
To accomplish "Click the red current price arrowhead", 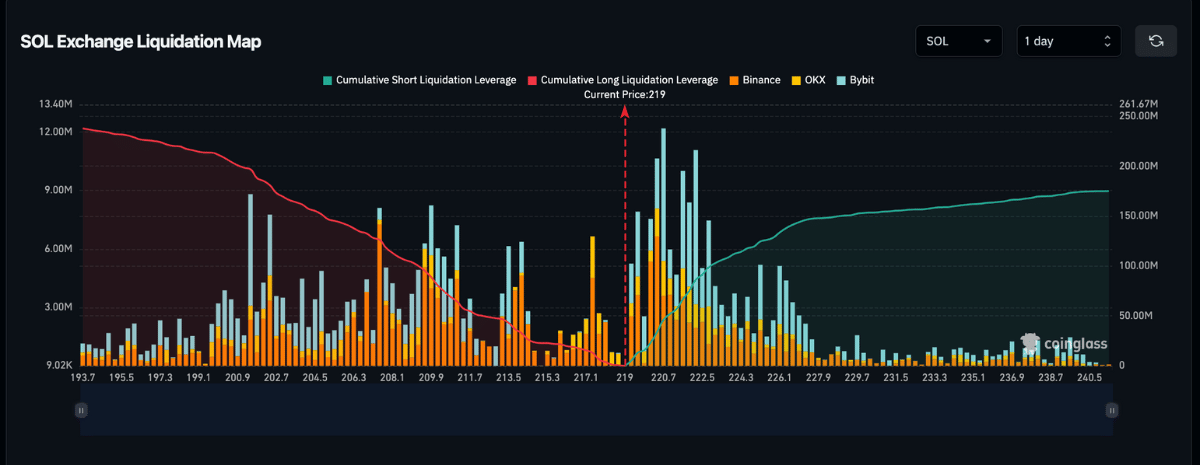I will click(x=625, y=112).
